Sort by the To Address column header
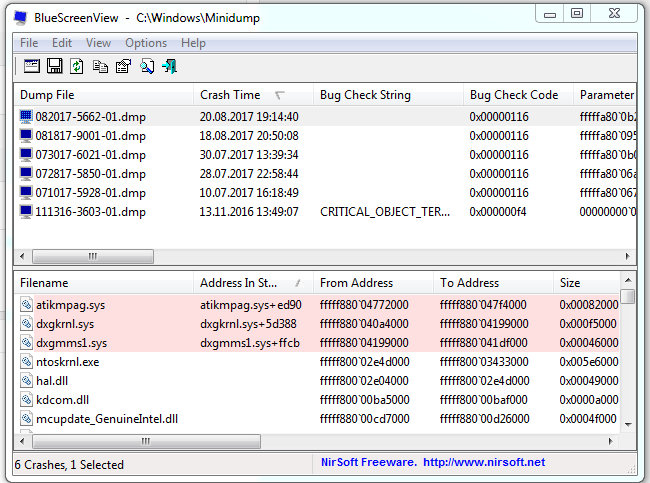 pos(493,283)
